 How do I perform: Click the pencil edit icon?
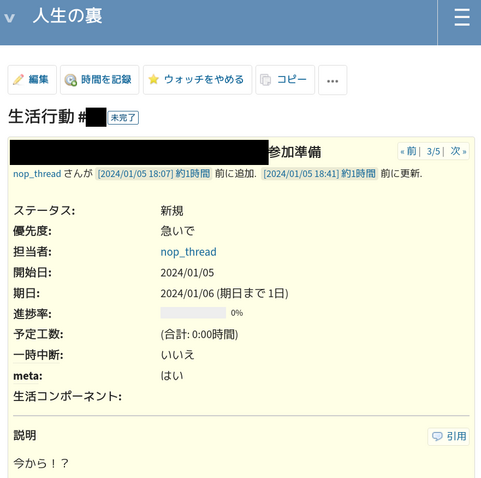click(x=18, y=80)
